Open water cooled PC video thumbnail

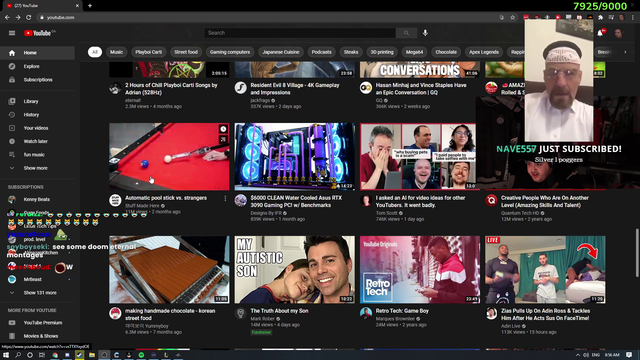[x=295, y=157]
